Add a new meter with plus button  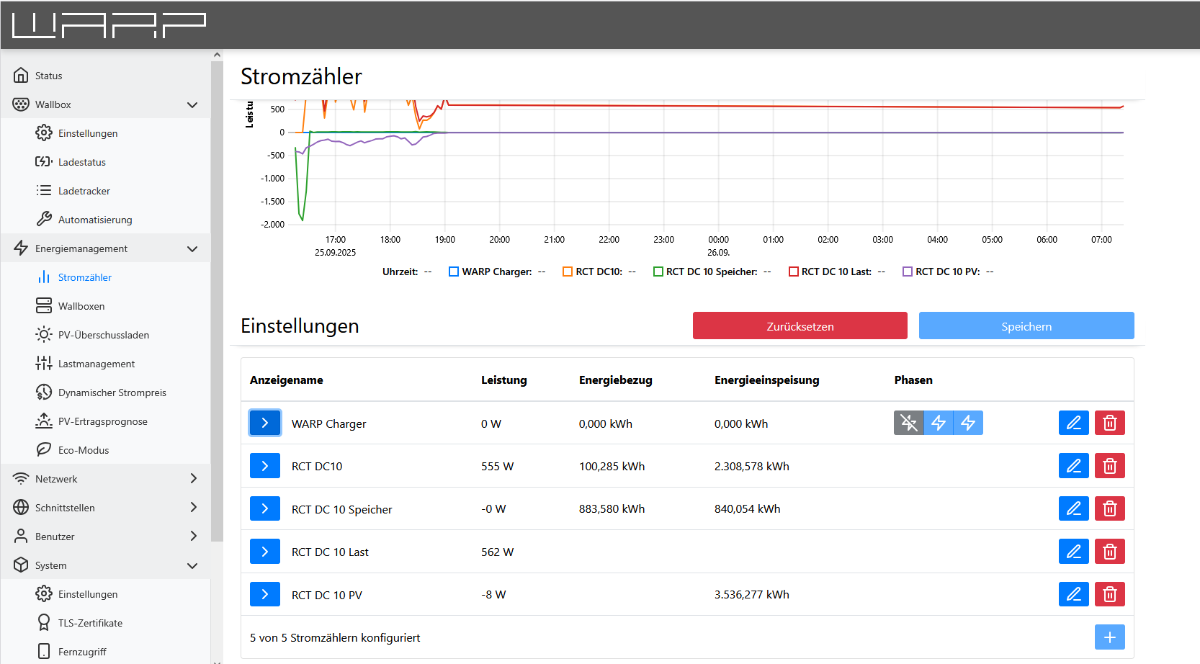(1109, 637)
